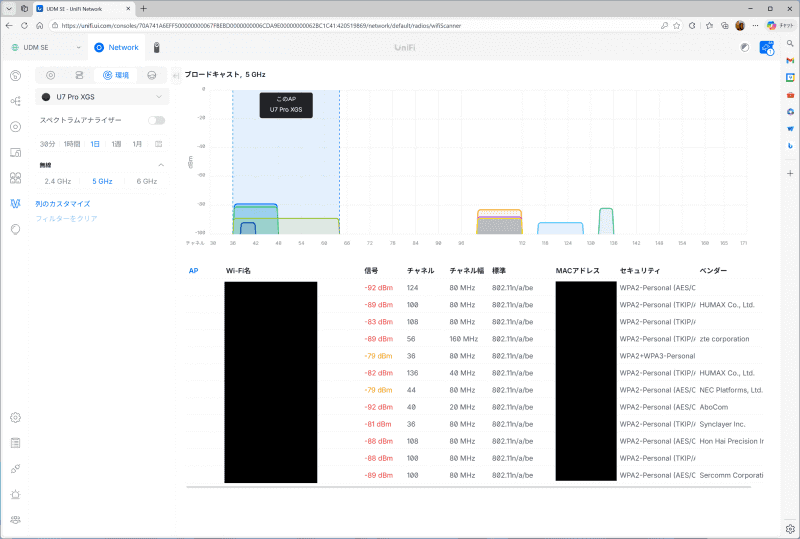Select the fourth speed-test view tab

[152, 75]
